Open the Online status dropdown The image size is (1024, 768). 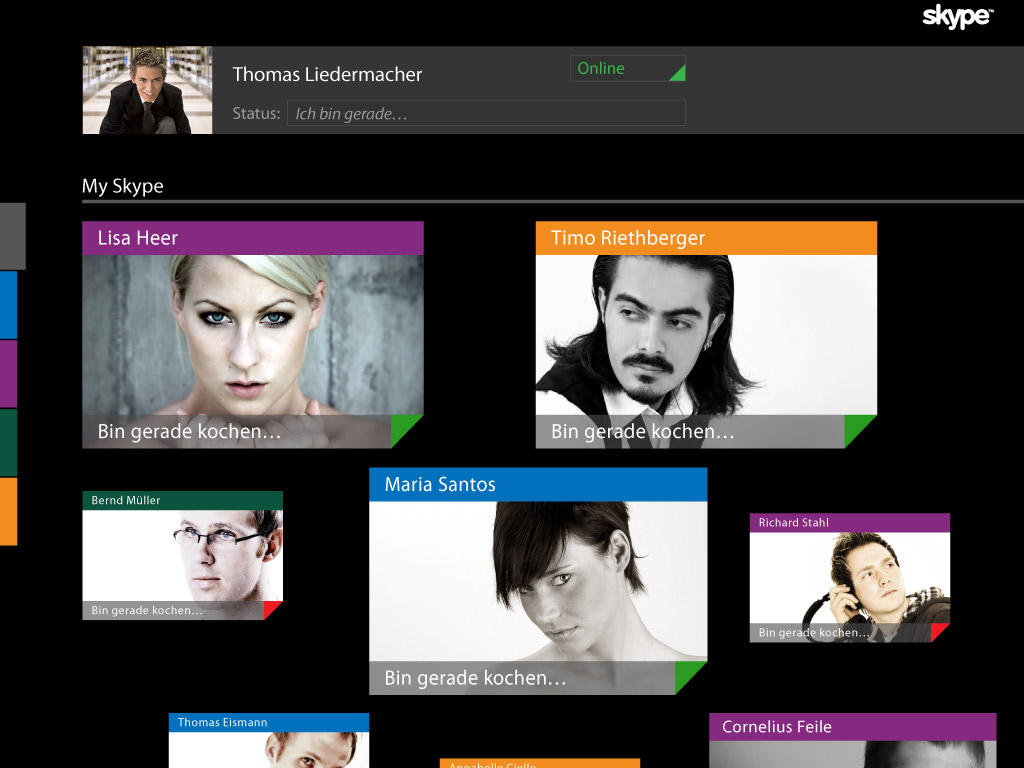[628, 69]
